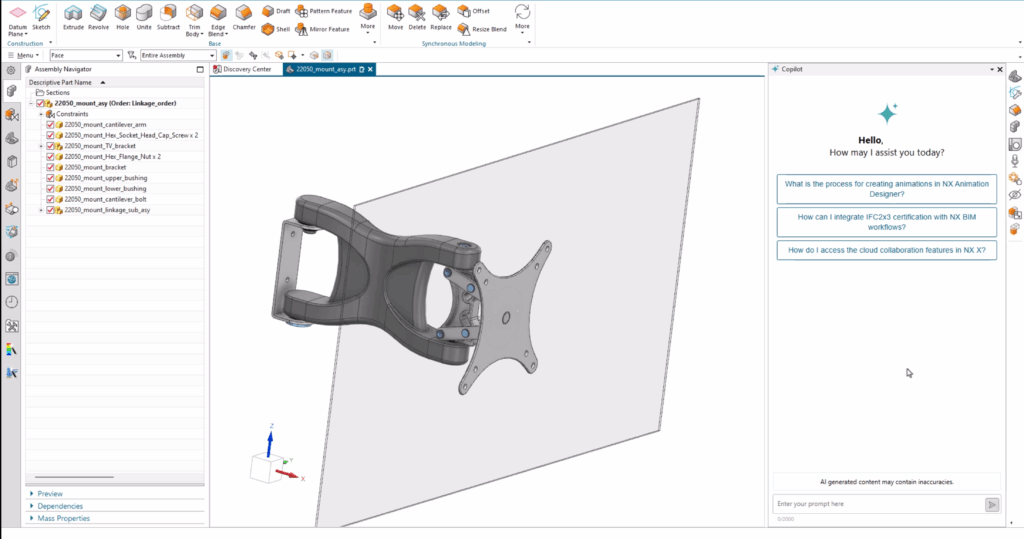Open the Entire Assembly scope dropdown
Screen dimensions: 1024x539
click(x=176, y=55)
